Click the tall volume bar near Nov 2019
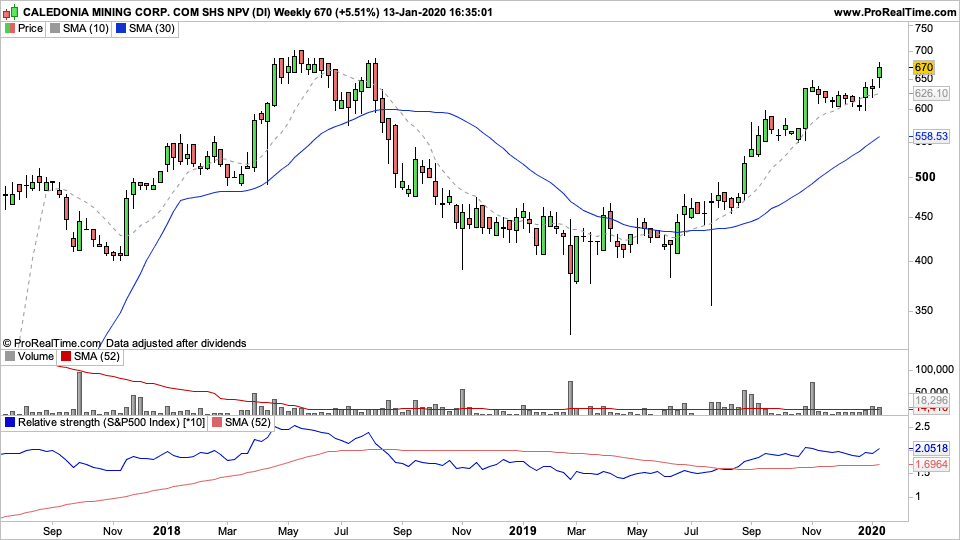This screenshot has height=540, width=960. click(x=812, y=399)
